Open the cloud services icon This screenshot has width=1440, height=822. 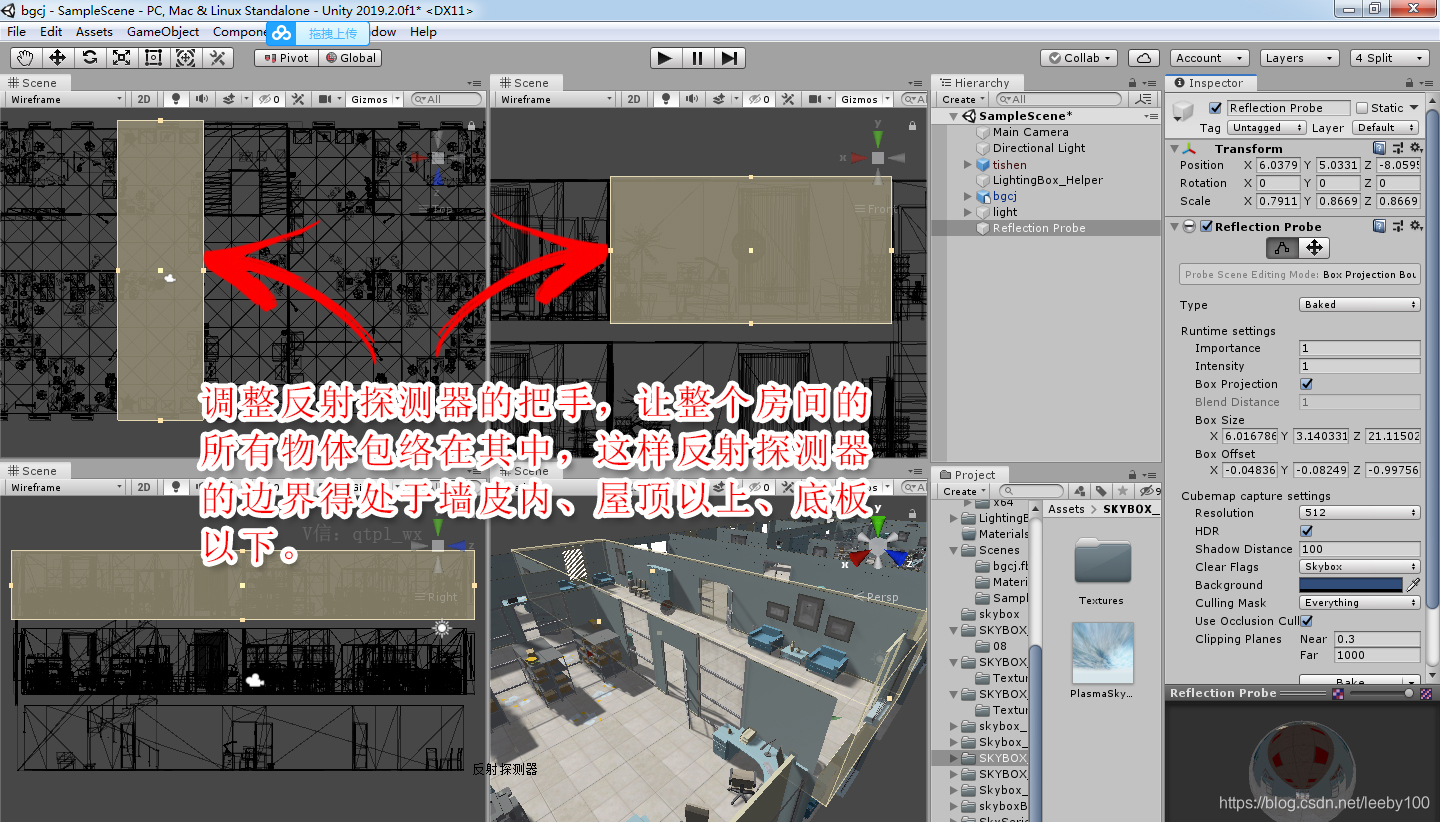tap(1144, 58)
